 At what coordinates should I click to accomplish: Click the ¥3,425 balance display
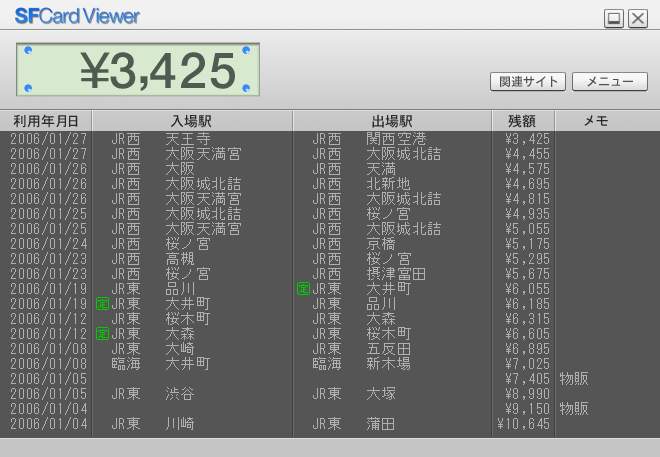click(x=138, y=69)
